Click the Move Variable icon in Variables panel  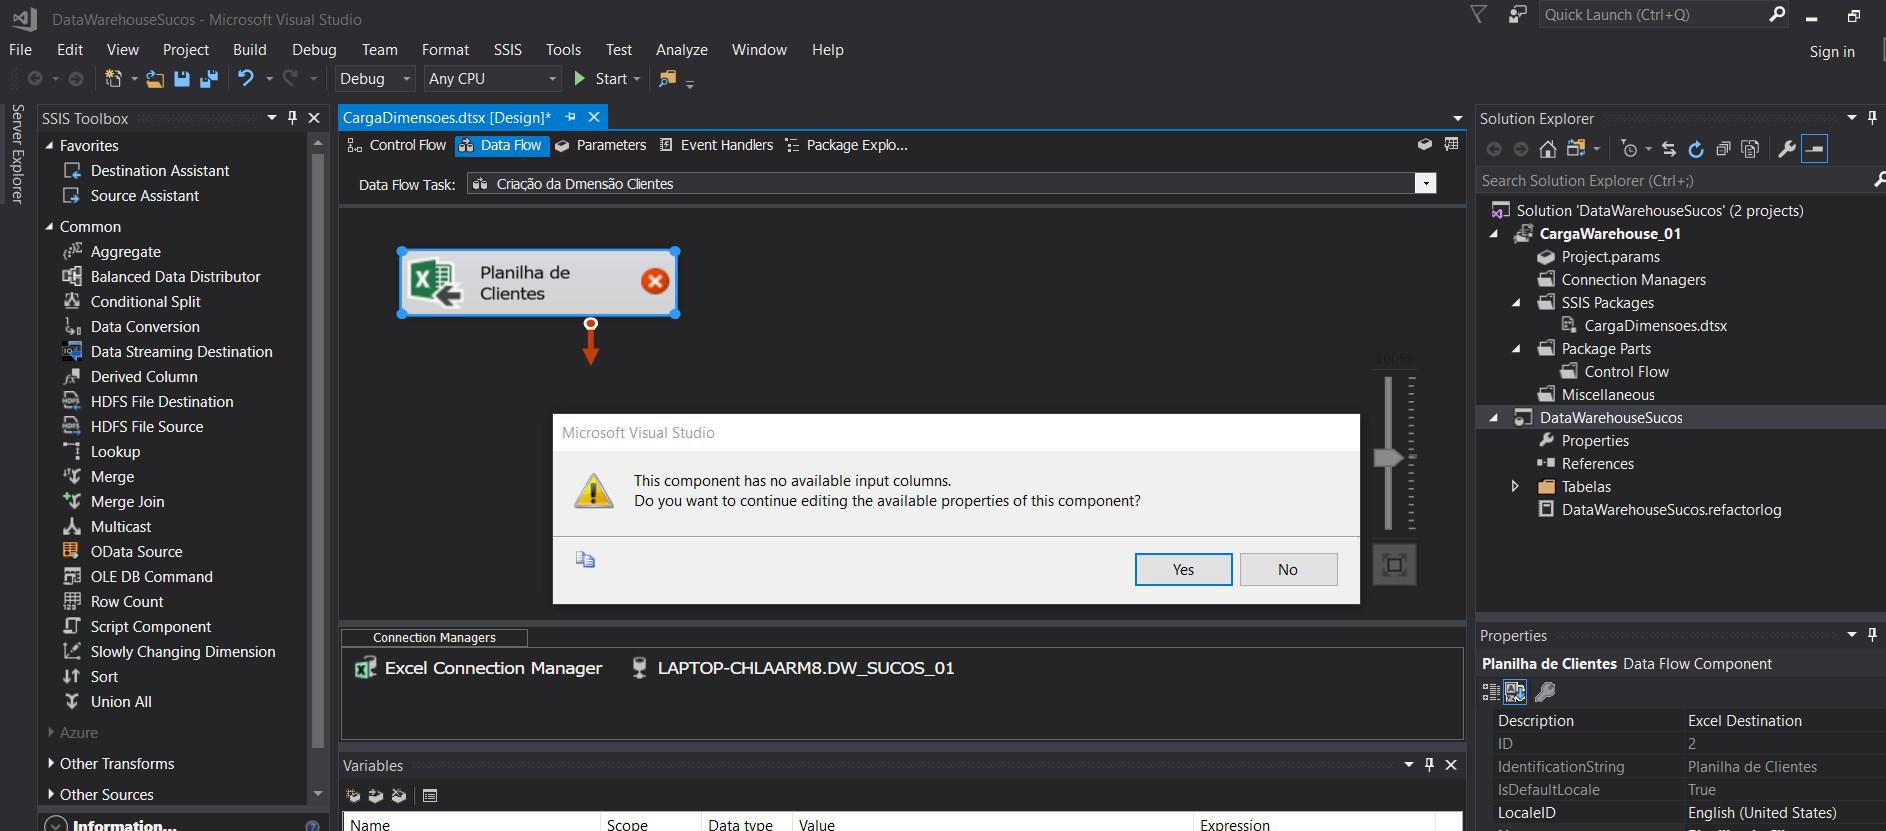(375, 796)
